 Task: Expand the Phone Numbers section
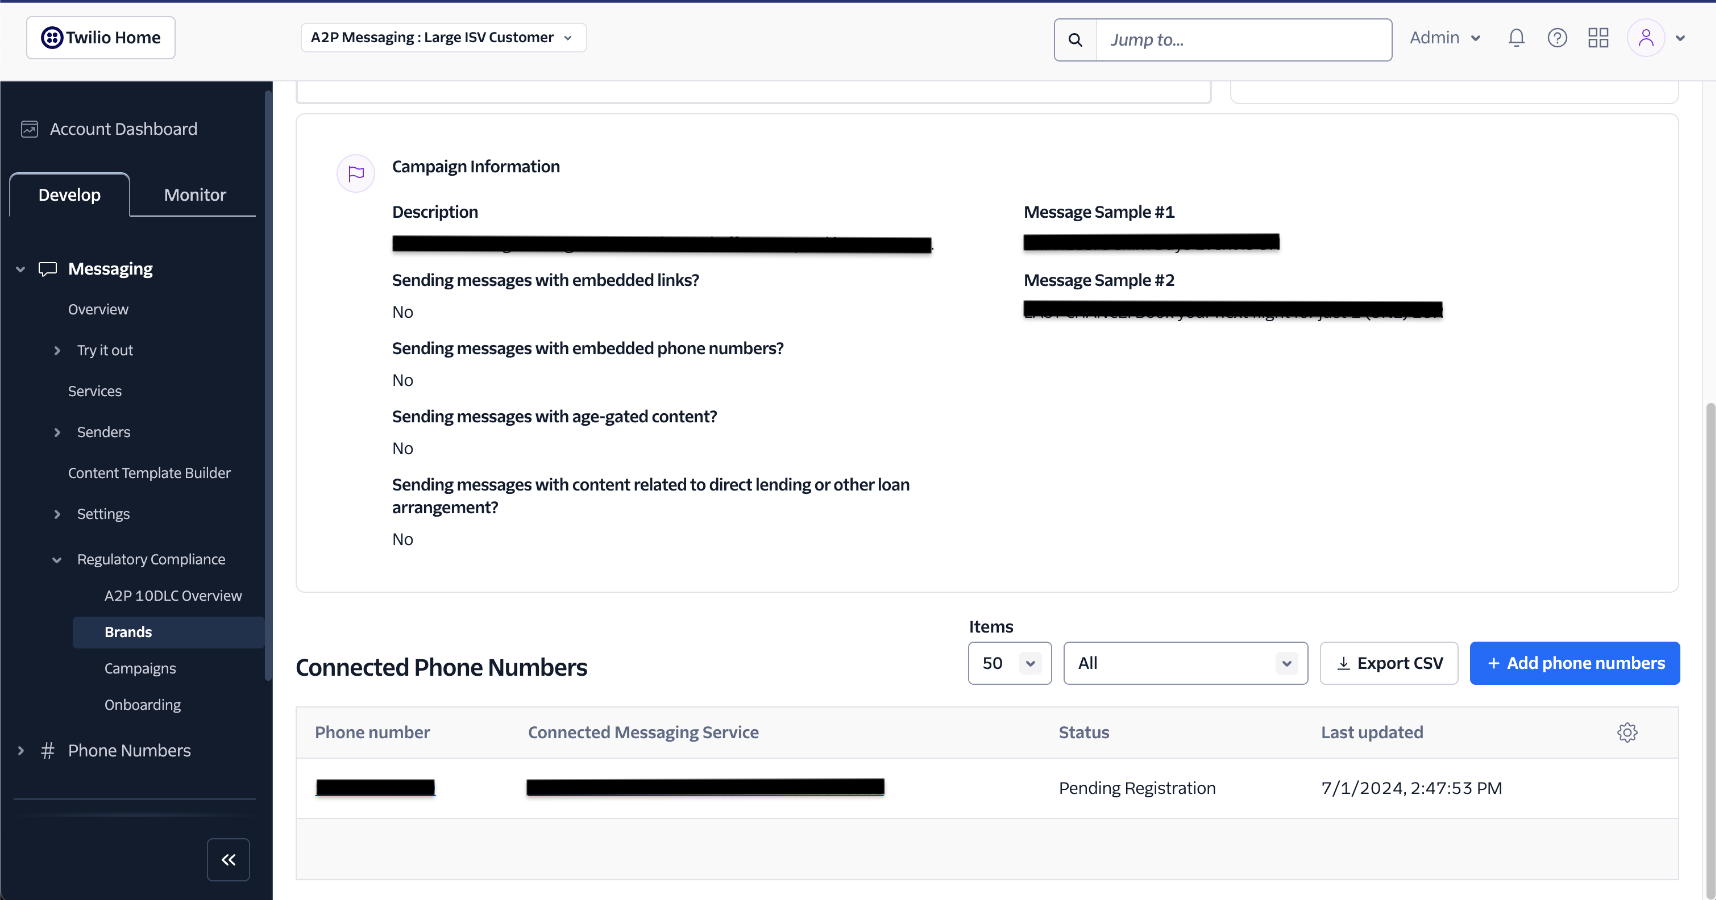click(20, 751)
